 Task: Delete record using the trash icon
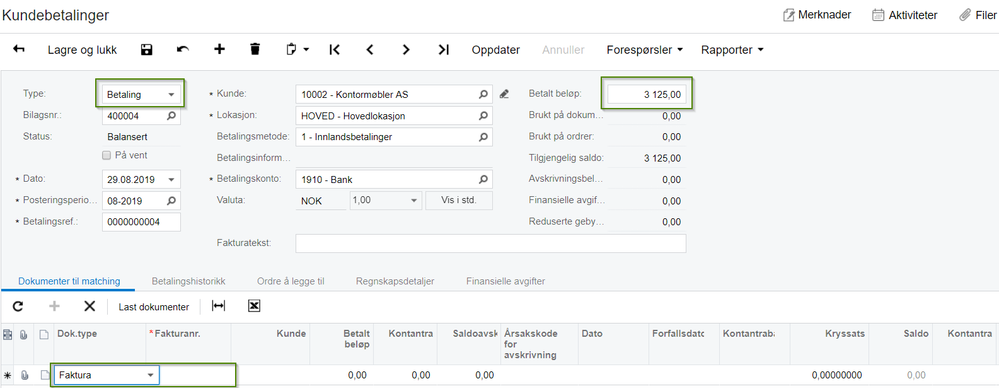[x=255, y=49]
